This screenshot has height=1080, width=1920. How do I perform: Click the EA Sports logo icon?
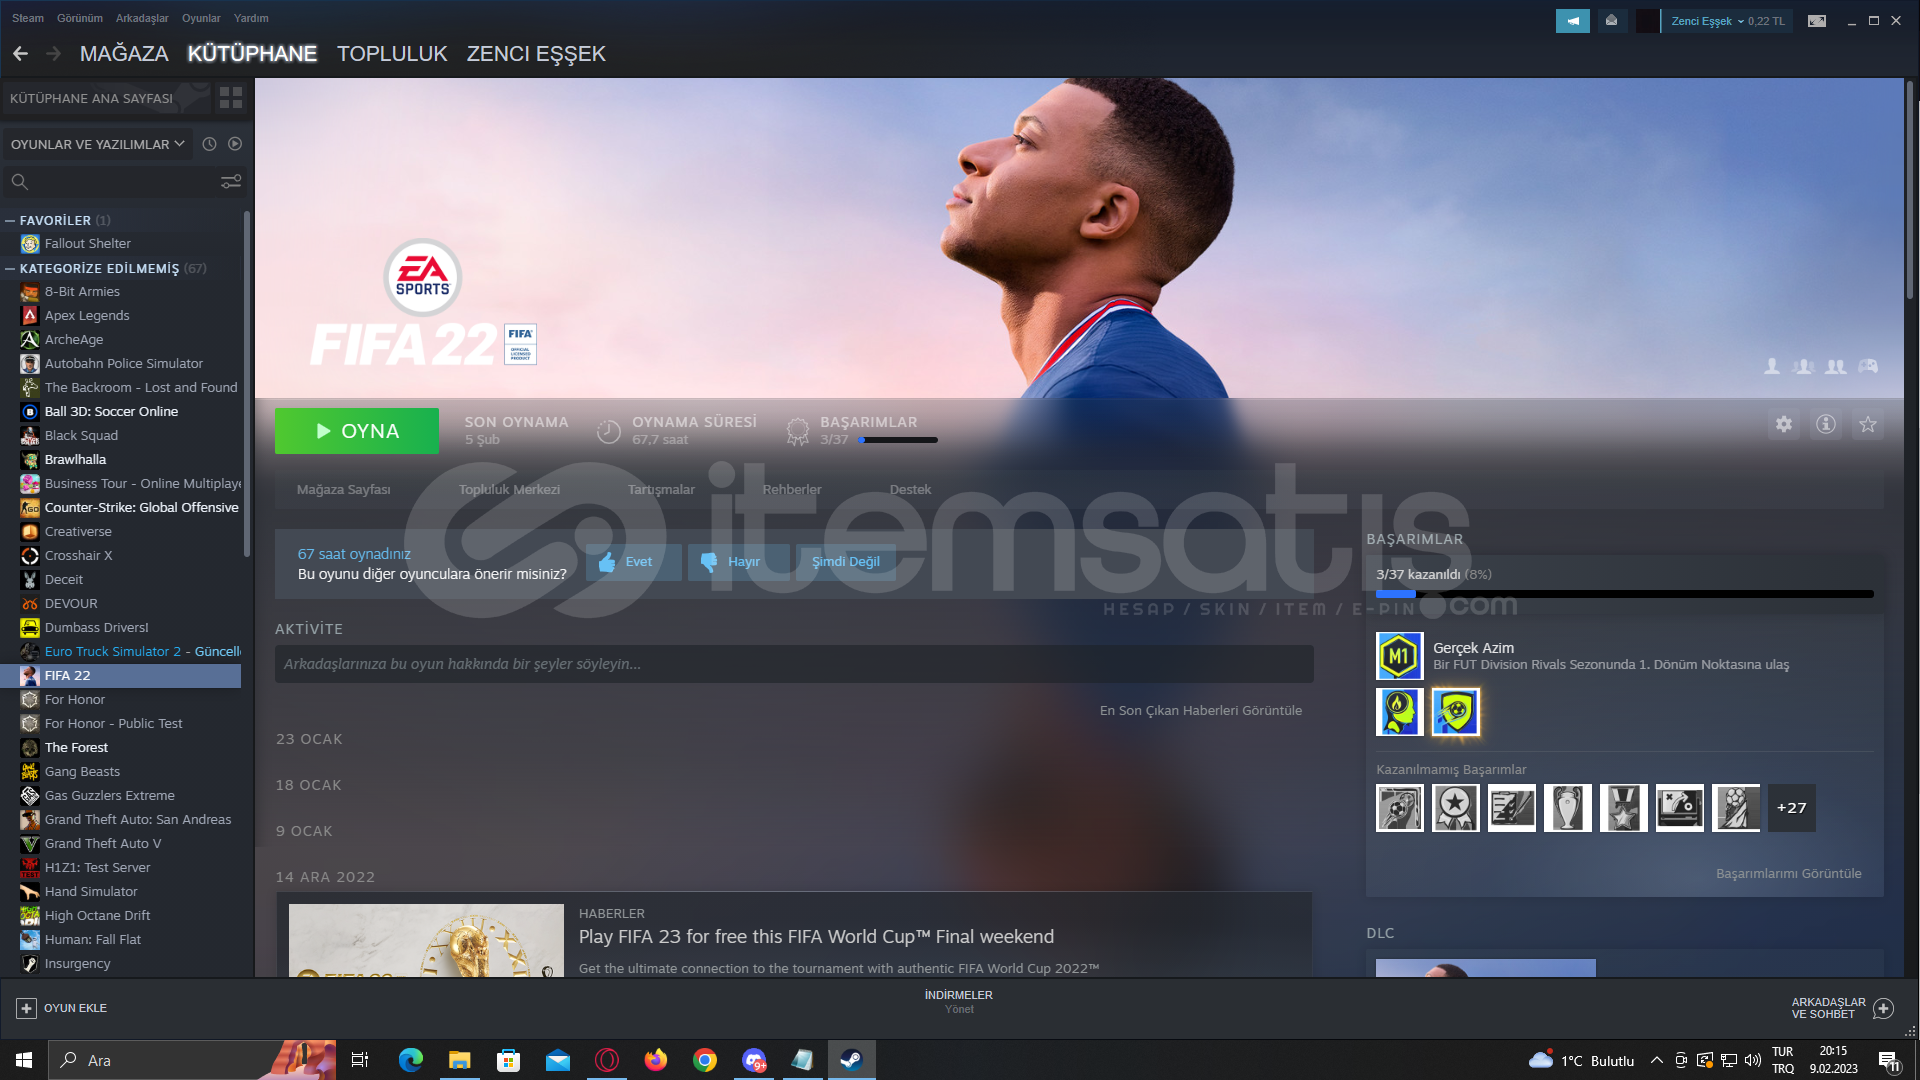(423, 276)
